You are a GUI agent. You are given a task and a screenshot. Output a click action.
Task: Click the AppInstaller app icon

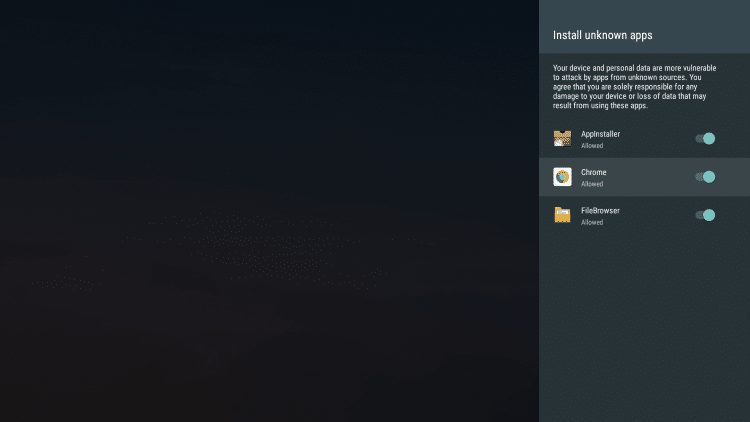pyautogui.click(x=562, y=139)
